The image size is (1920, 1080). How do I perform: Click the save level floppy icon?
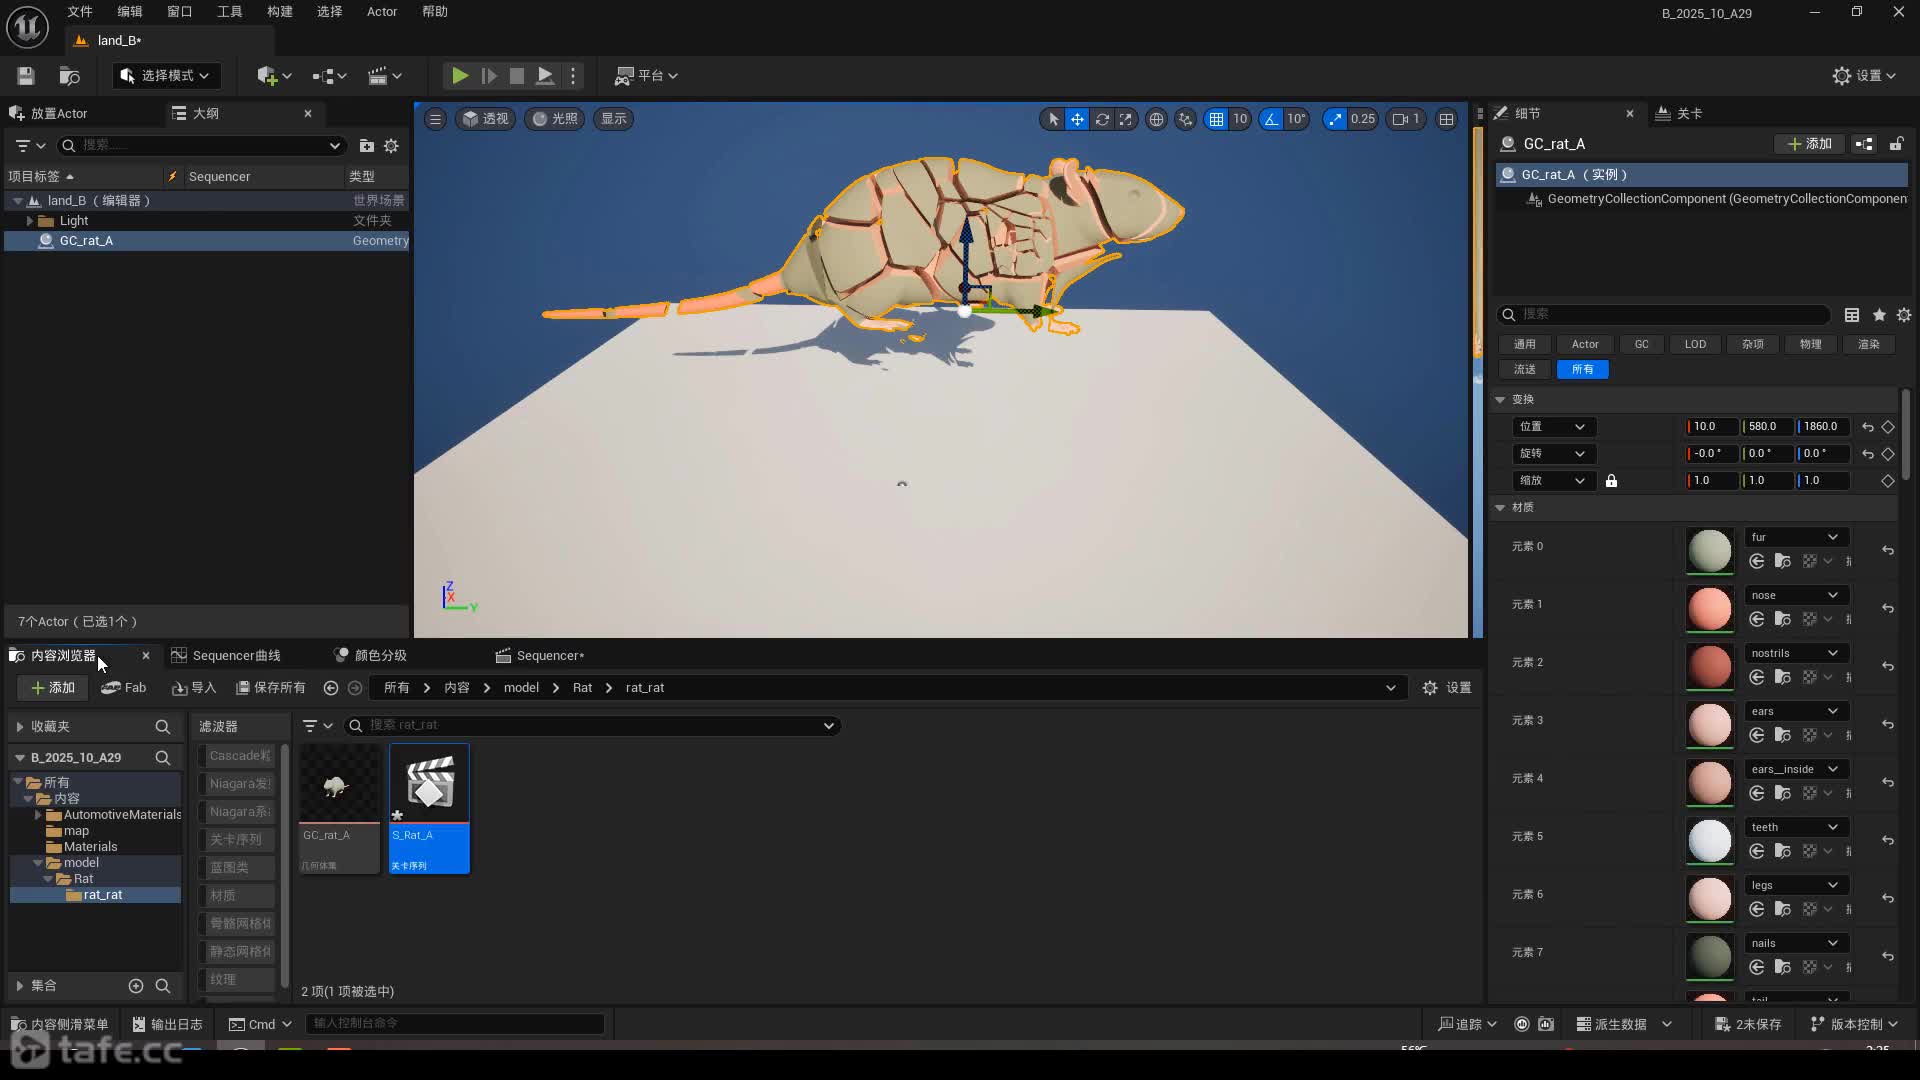[x=26, y=76]
